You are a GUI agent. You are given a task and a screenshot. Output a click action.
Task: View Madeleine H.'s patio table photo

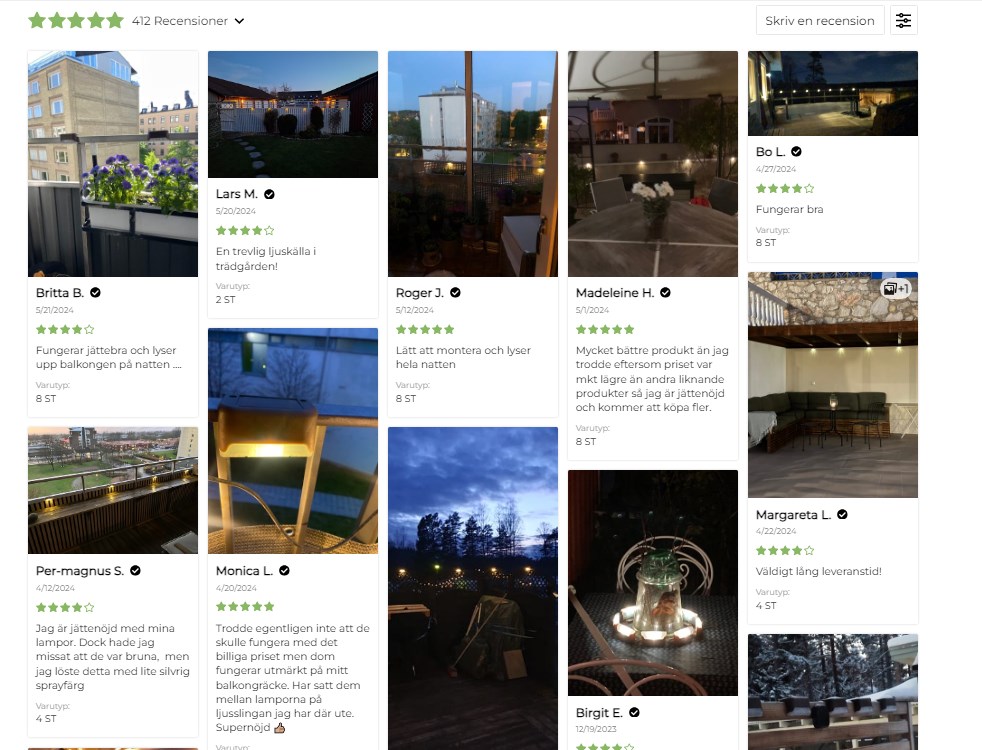coord(653,164)
